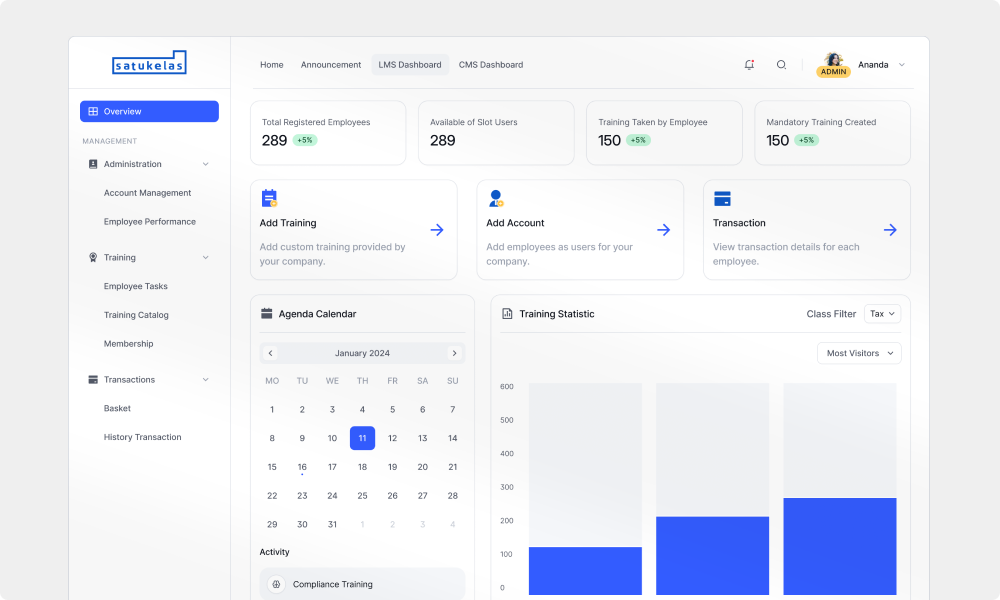Open Employee Tasks

coord(136,286)
